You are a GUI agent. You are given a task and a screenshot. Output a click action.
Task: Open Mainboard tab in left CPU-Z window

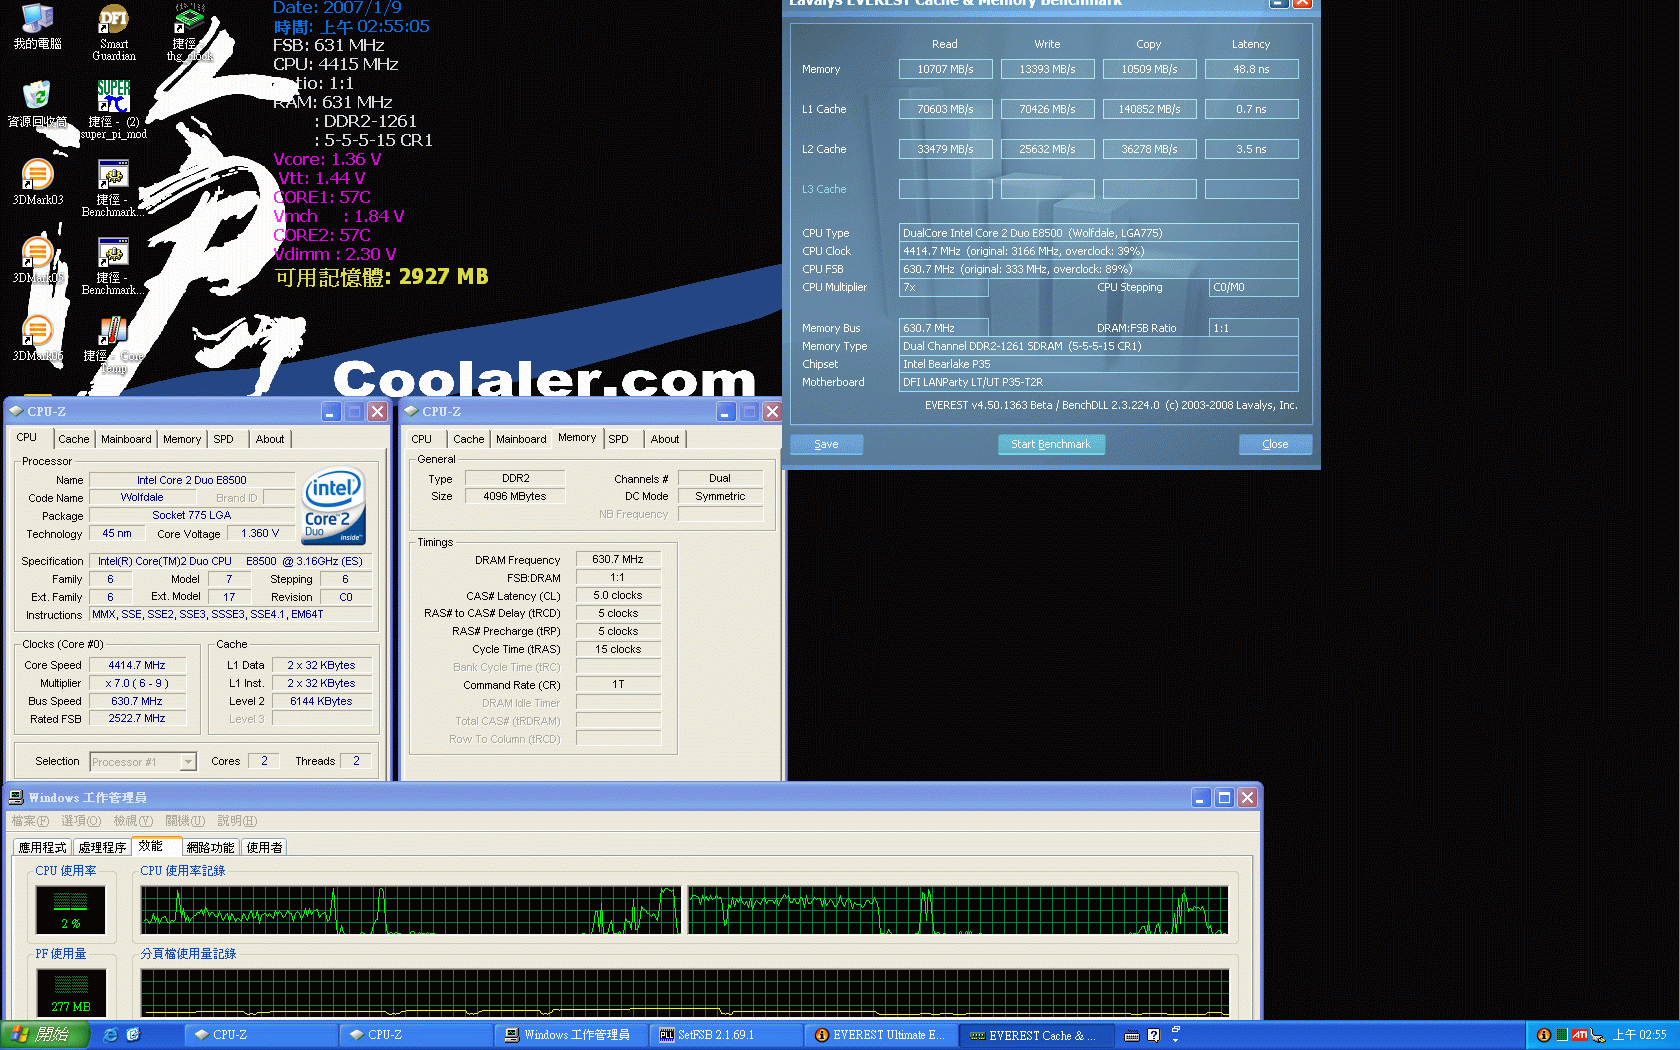point(126,439)
